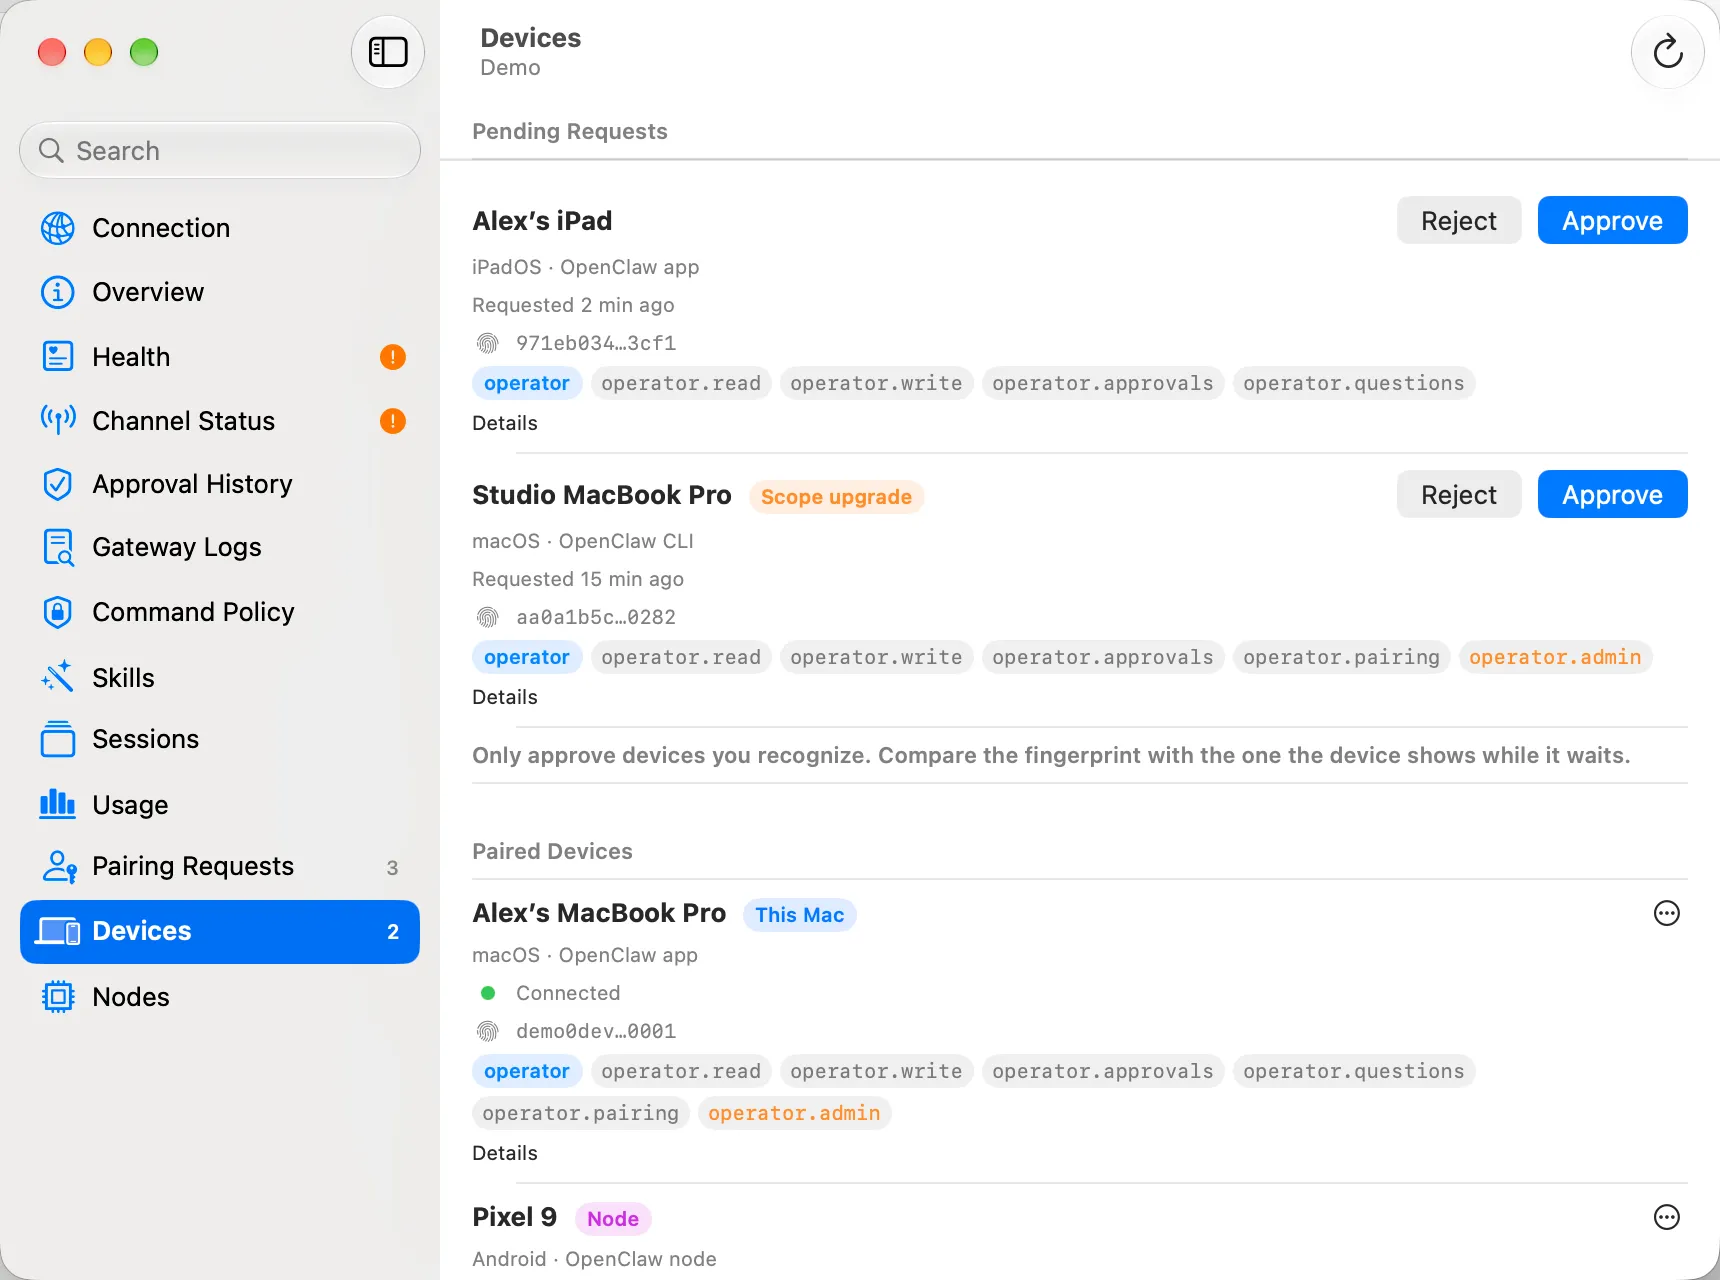The width and height of the screenshot is (1720, 1280).
Task: Open the Connection section
Action: (x=220, y=228)
